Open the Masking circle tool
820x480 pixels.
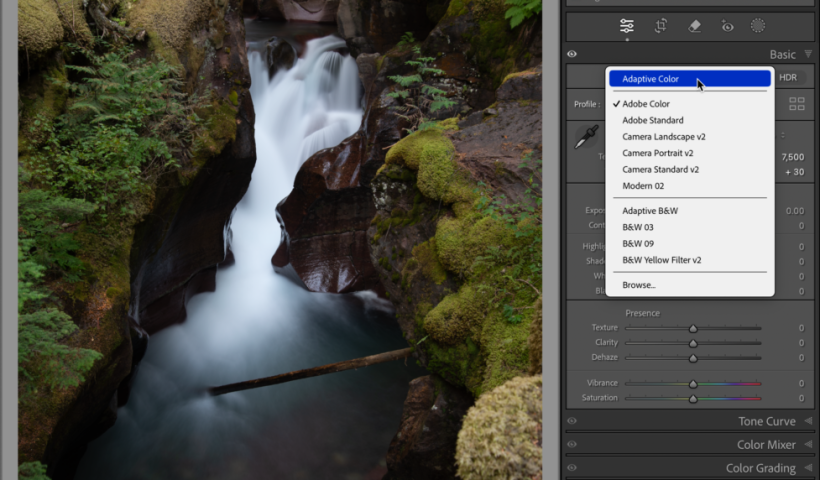[758, 26]
